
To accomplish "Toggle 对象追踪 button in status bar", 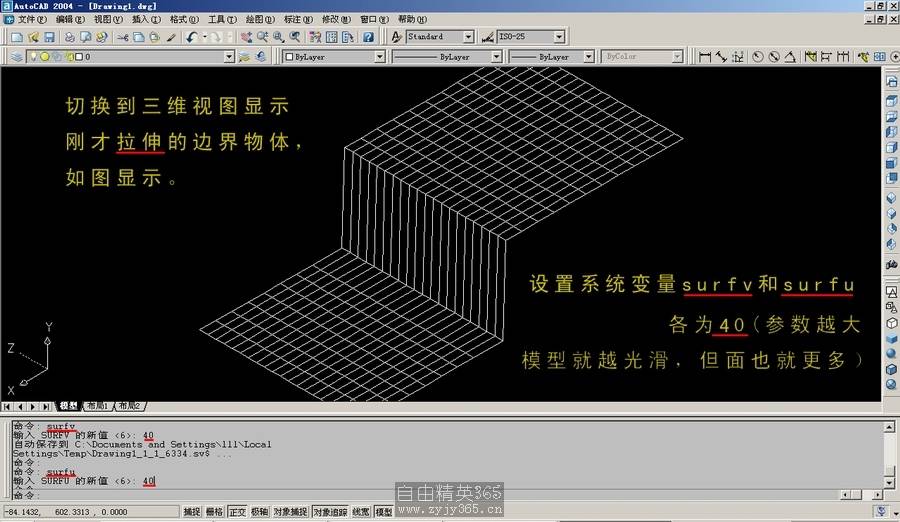I will pos(329,512).
